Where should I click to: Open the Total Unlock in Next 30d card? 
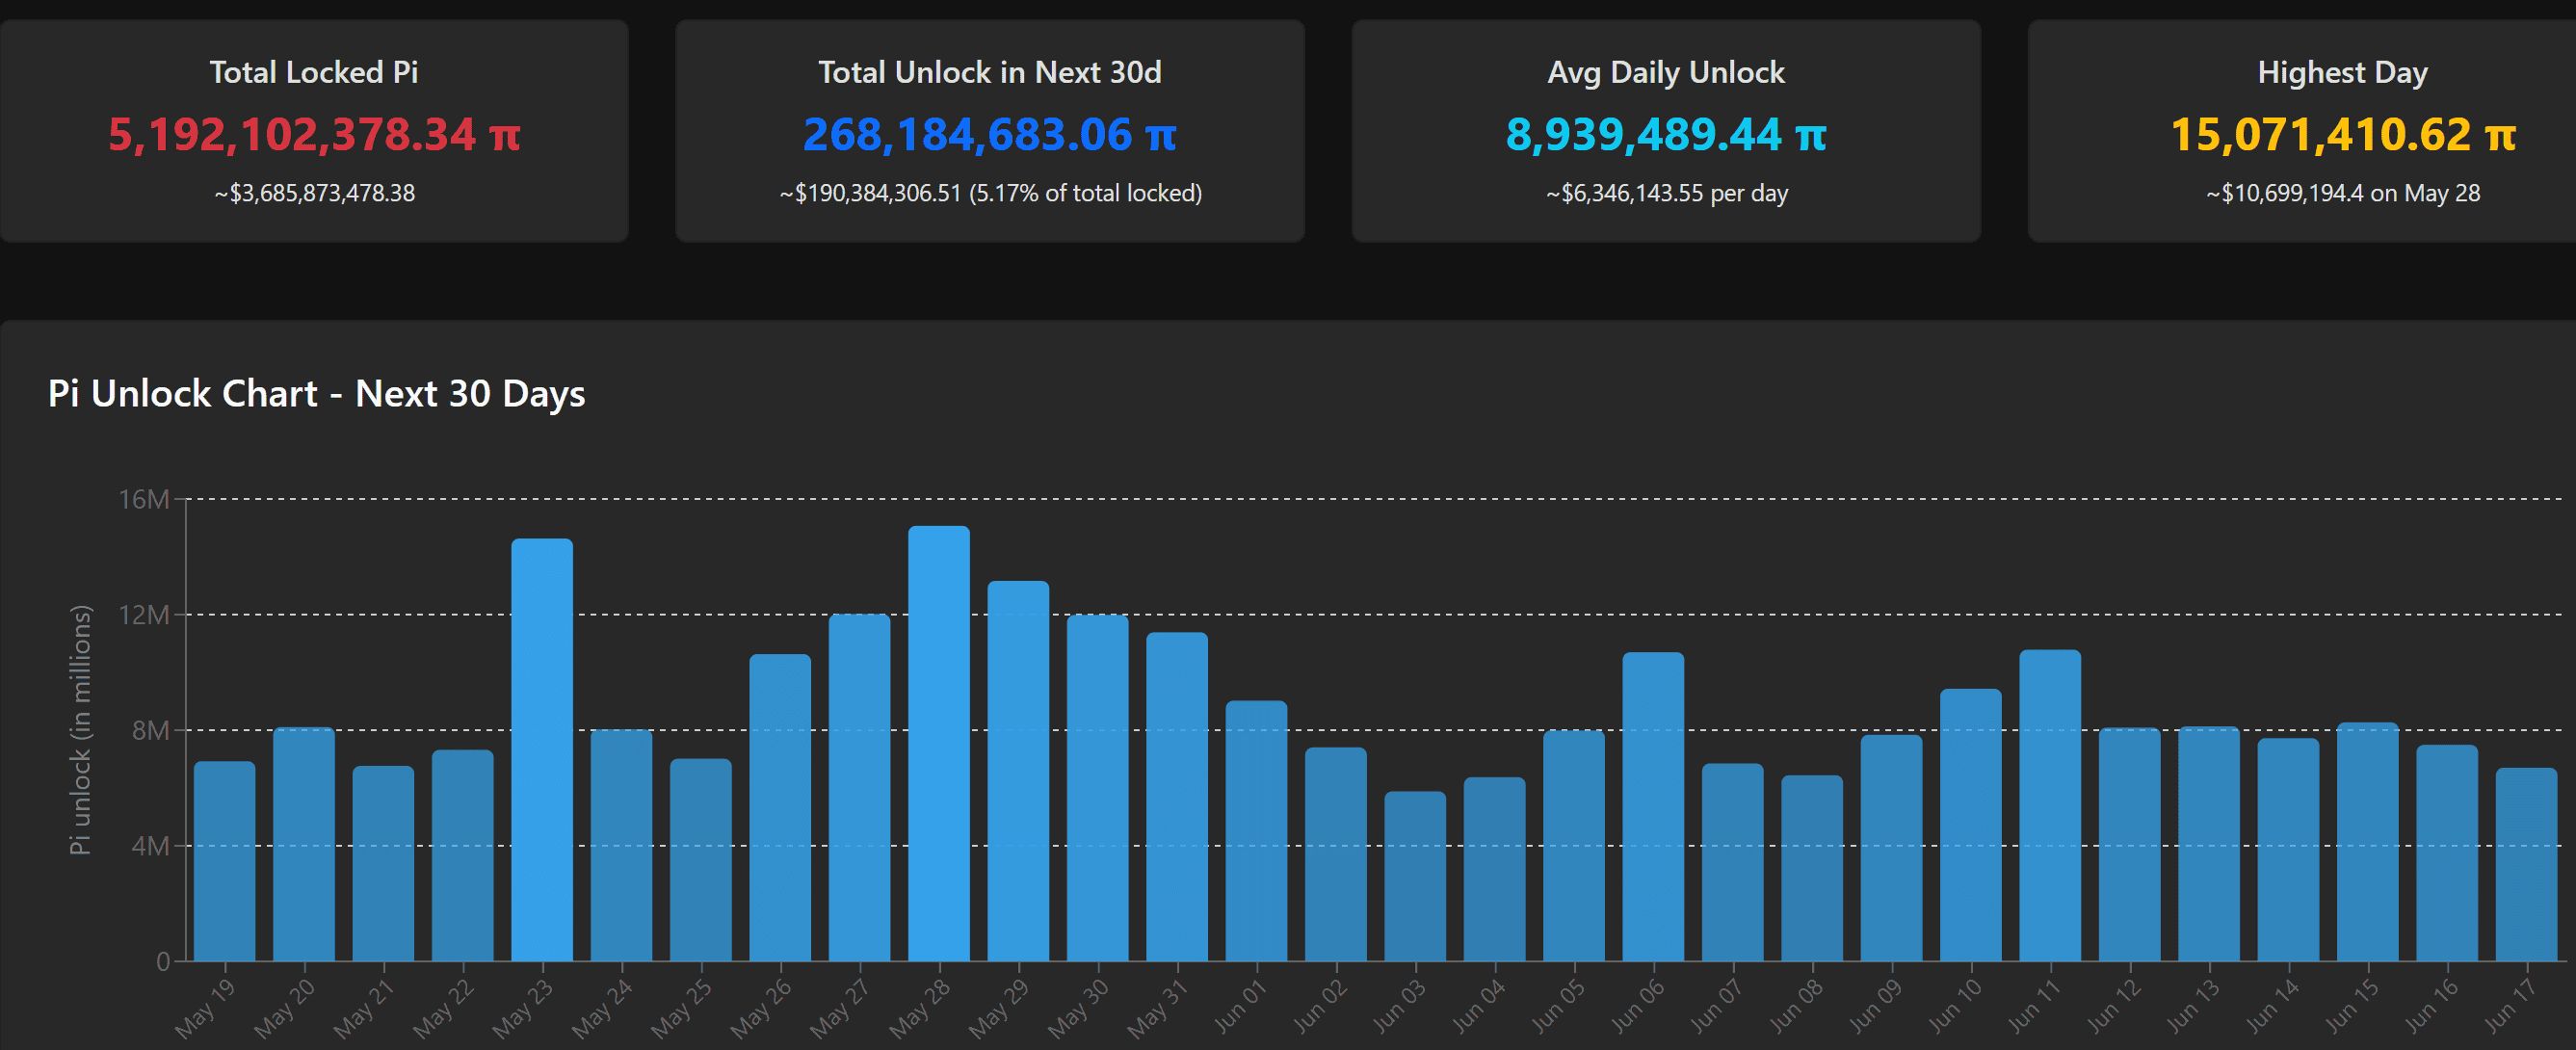pyautogui.click(x=990, y=131)
